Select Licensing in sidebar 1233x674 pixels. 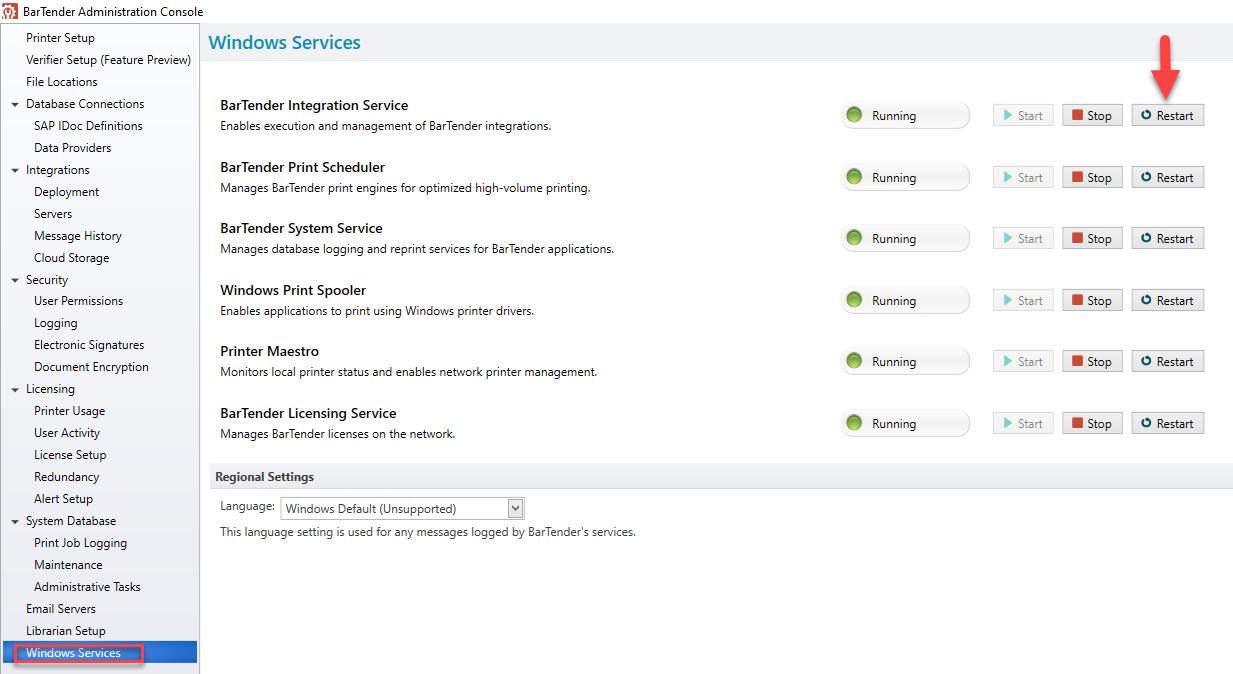(x=50, y=389)
